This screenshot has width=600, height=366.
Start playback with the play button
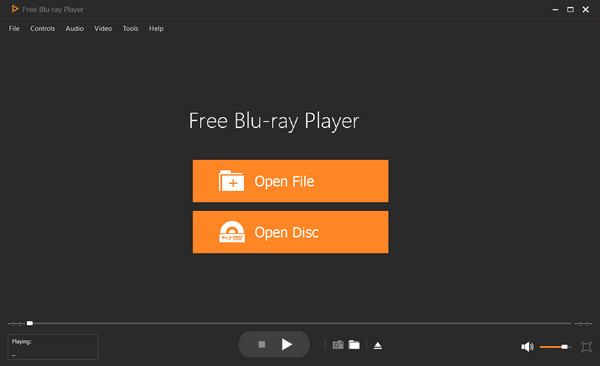pos(287,345)
